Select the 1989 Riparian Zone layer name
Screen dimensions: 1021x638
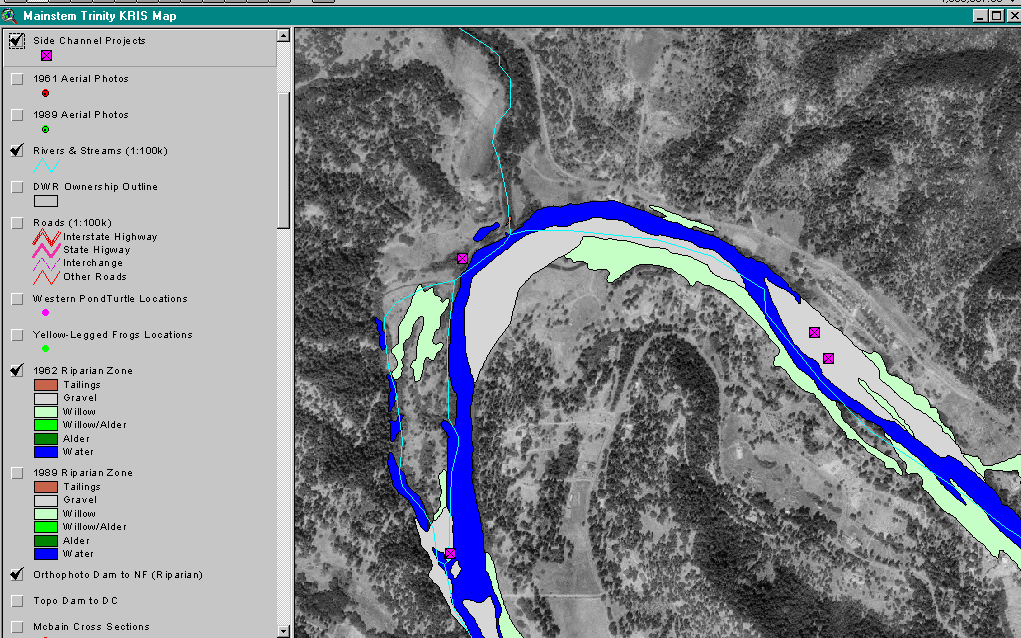click(x=83, y=473)
